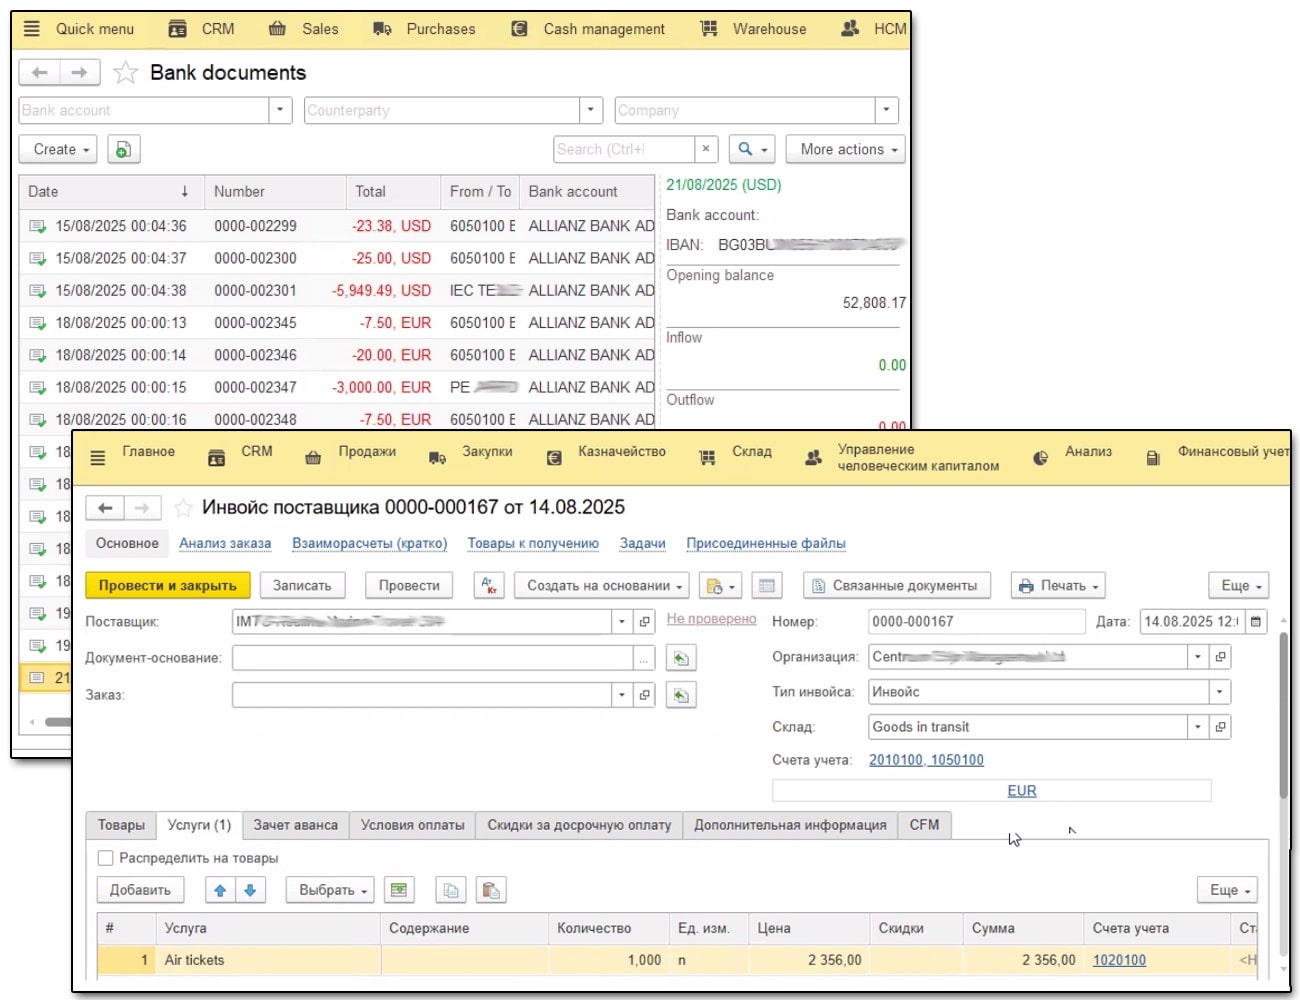
Task: Click the Дт/Кт postings icon in the toolbar
Action: pos(489,586)
